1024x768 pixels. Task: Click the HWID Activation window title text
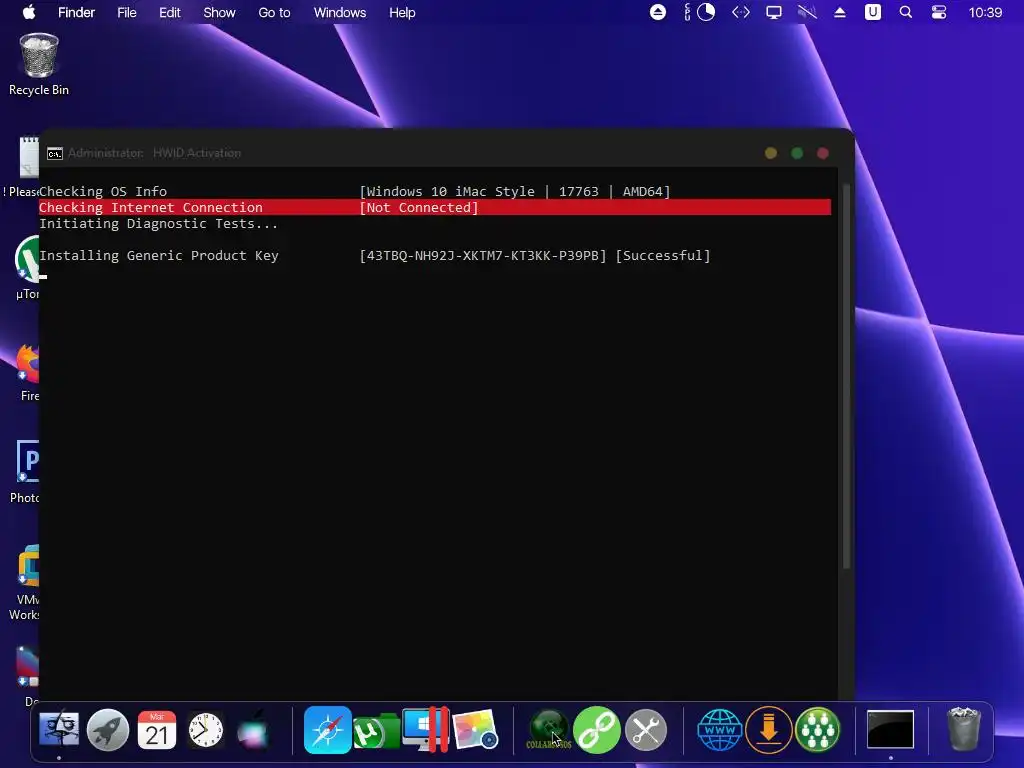tap(154, 153)
